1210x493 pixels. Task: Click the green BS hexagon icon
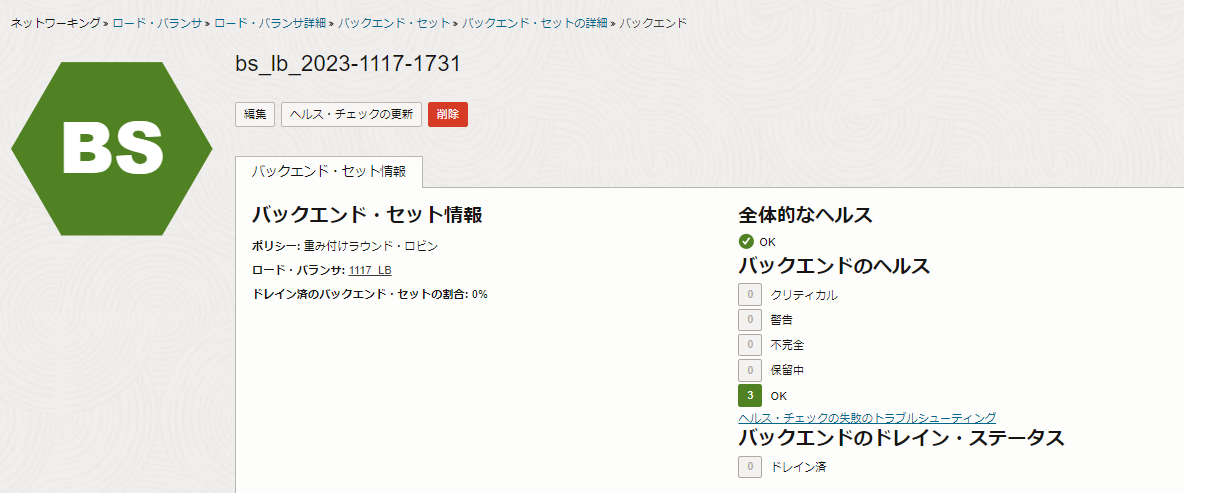pyautogui.click(x=112, y=149)
